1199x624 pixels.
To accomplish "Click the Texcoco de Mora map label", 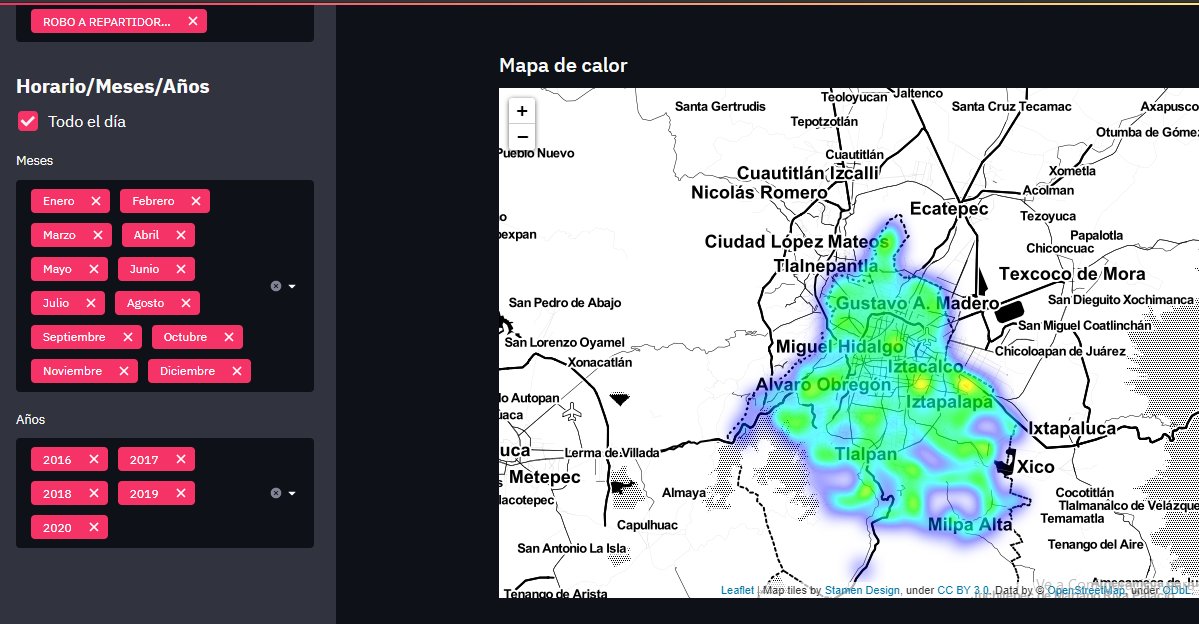I will point(1072,274).
